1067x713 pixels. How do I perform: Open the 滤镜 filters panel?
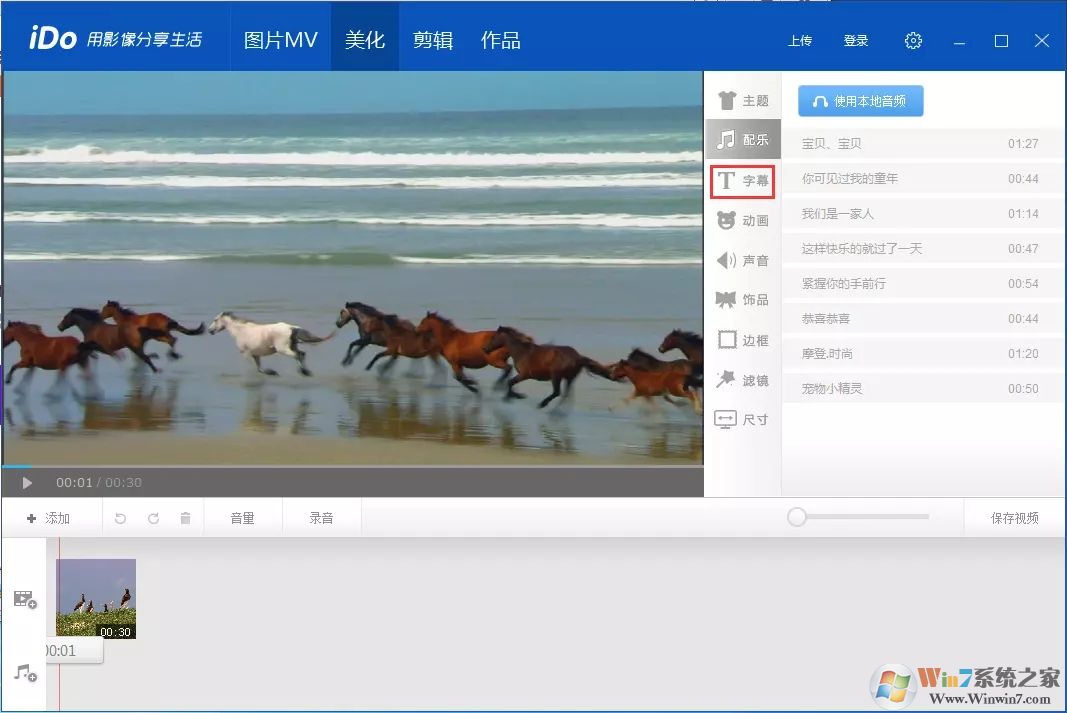click(x=741, y=379)
